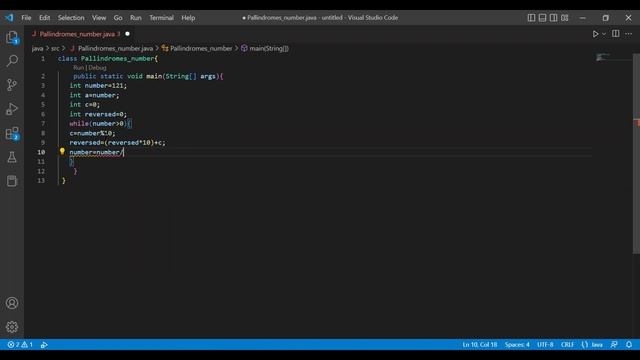The image size is (640, 360).
Task: Open the View menu
Action: [99, 18]
